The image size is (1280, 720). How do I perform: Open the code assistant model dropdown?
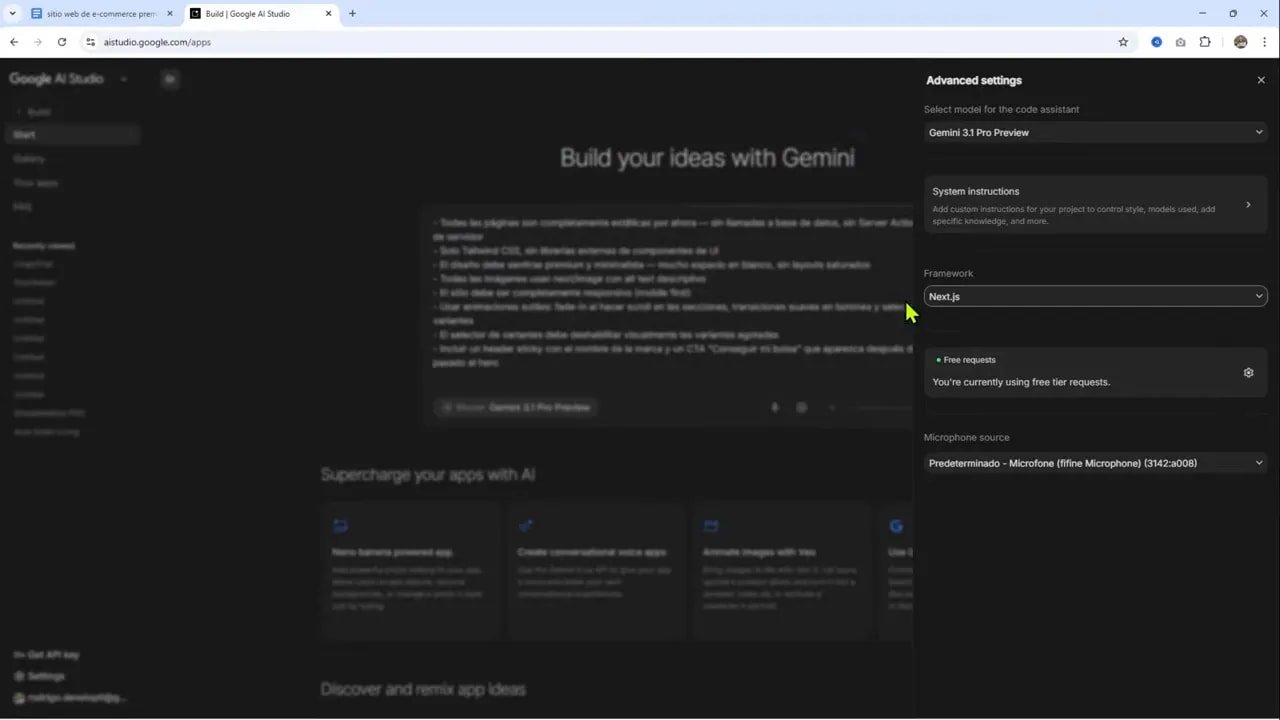coord(1094,132)
